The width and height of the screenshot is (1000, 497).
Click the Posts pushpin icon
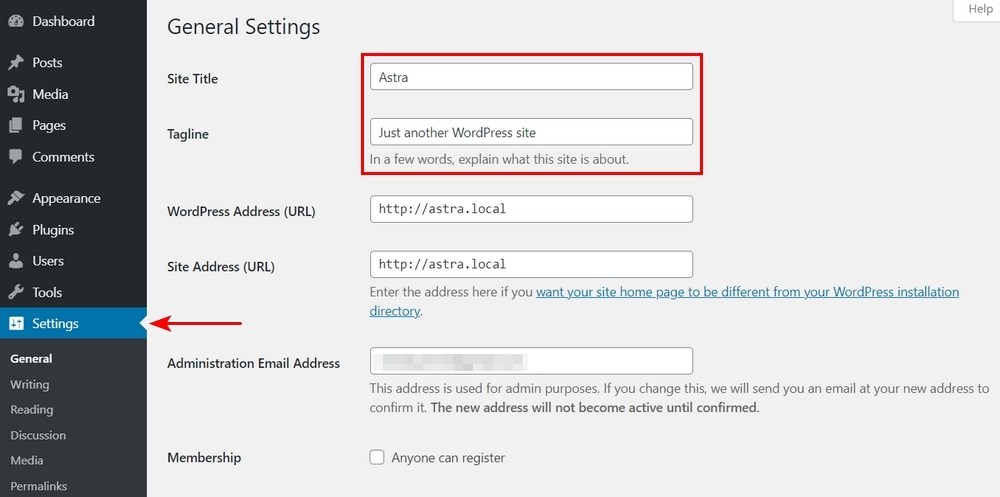pos(16,63)
